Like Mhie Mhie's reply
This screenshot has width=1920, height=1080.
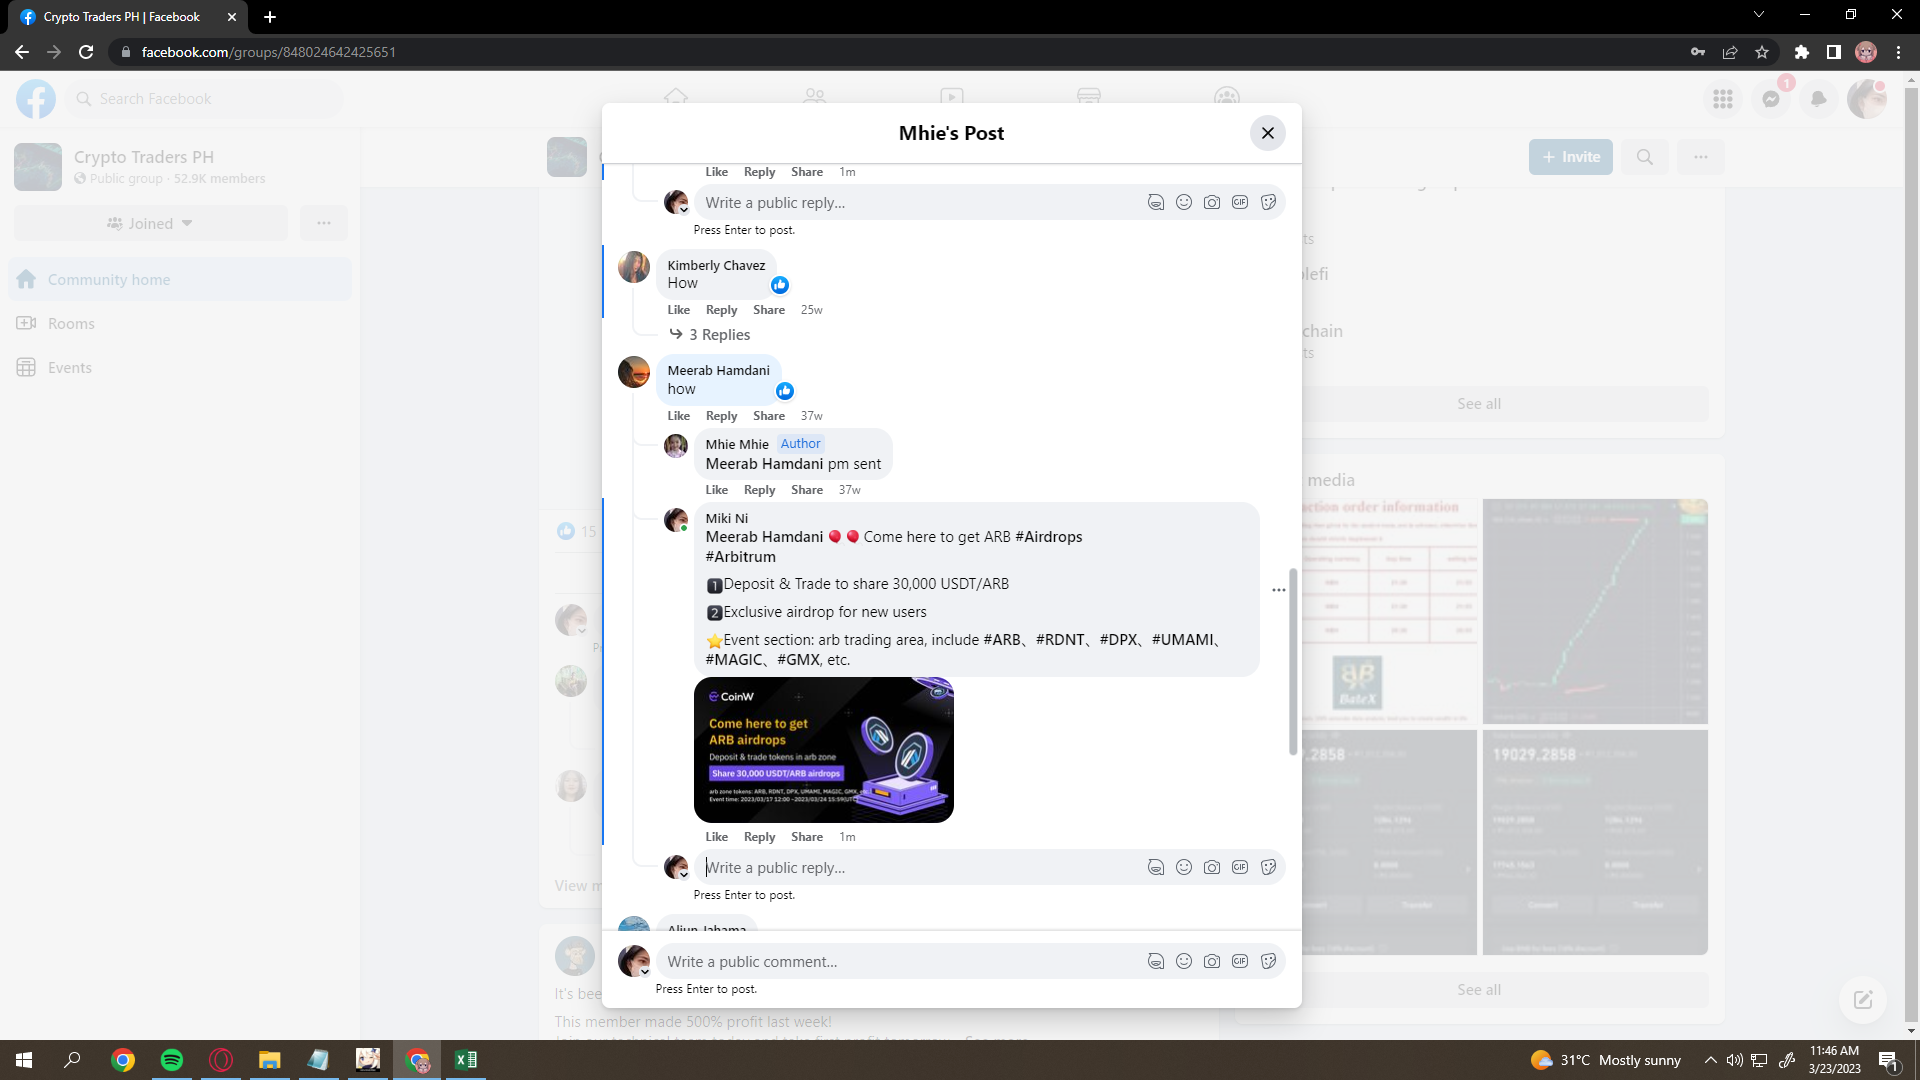point(716,490)
